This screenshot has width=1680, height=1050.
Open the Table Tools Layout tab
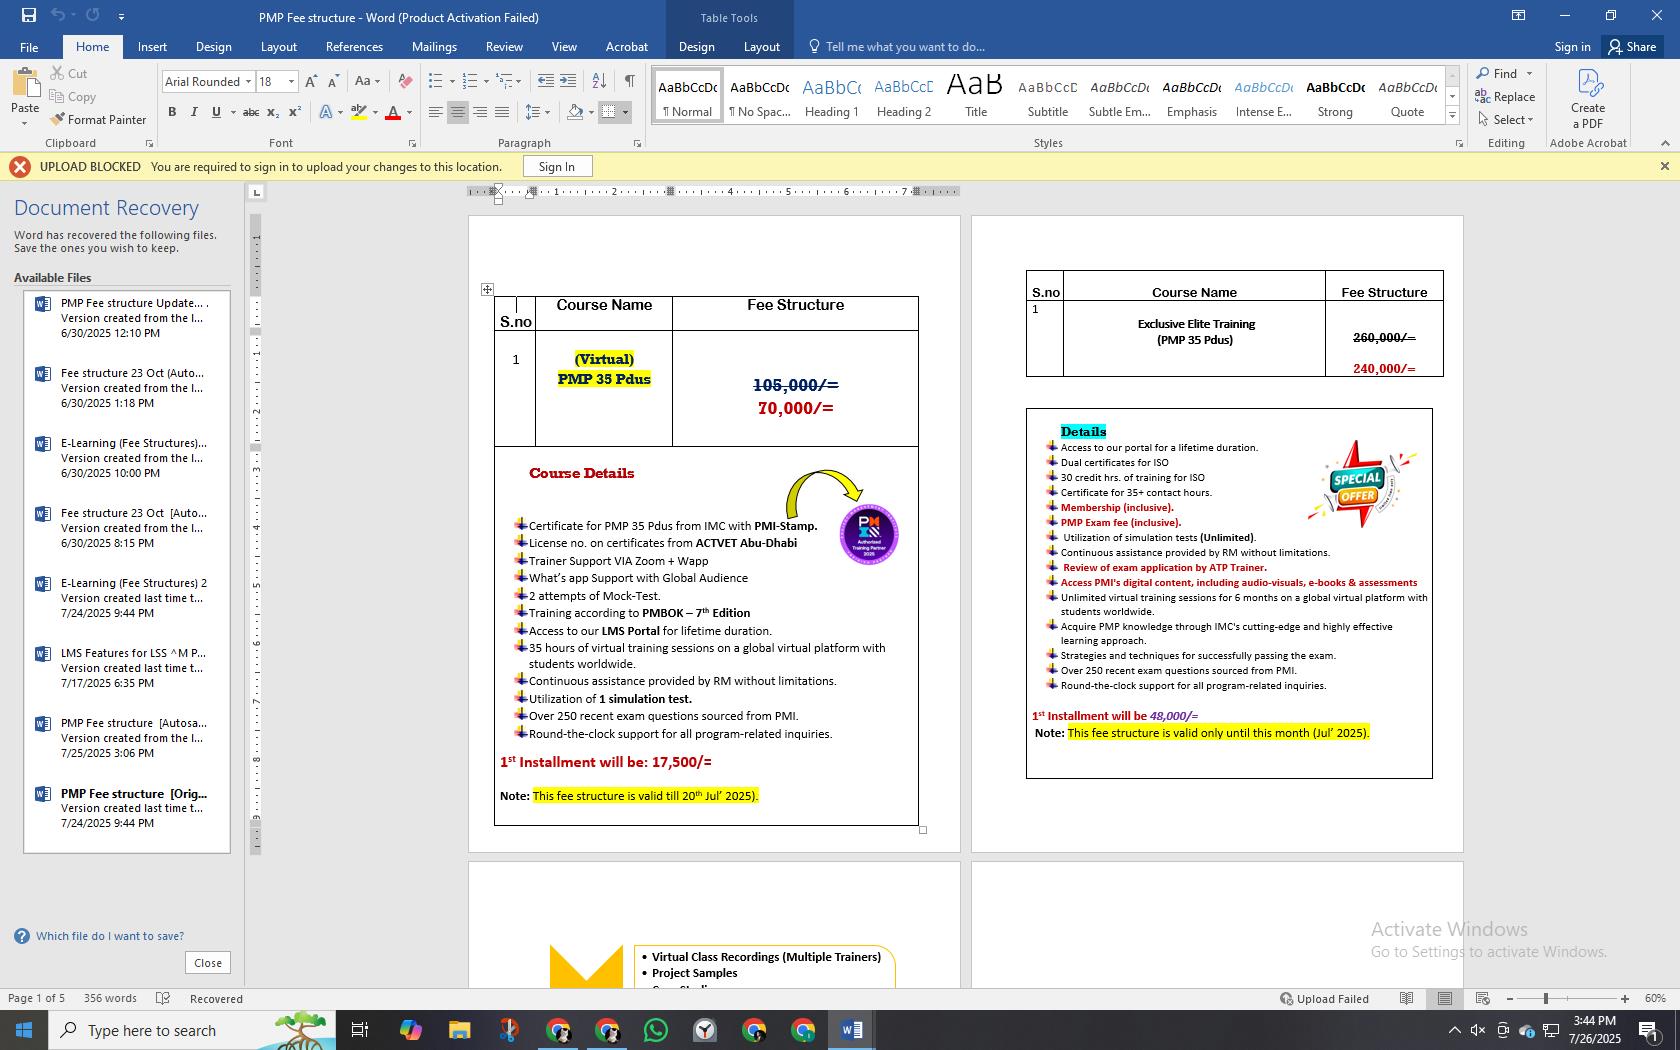(x=761, y=46)
